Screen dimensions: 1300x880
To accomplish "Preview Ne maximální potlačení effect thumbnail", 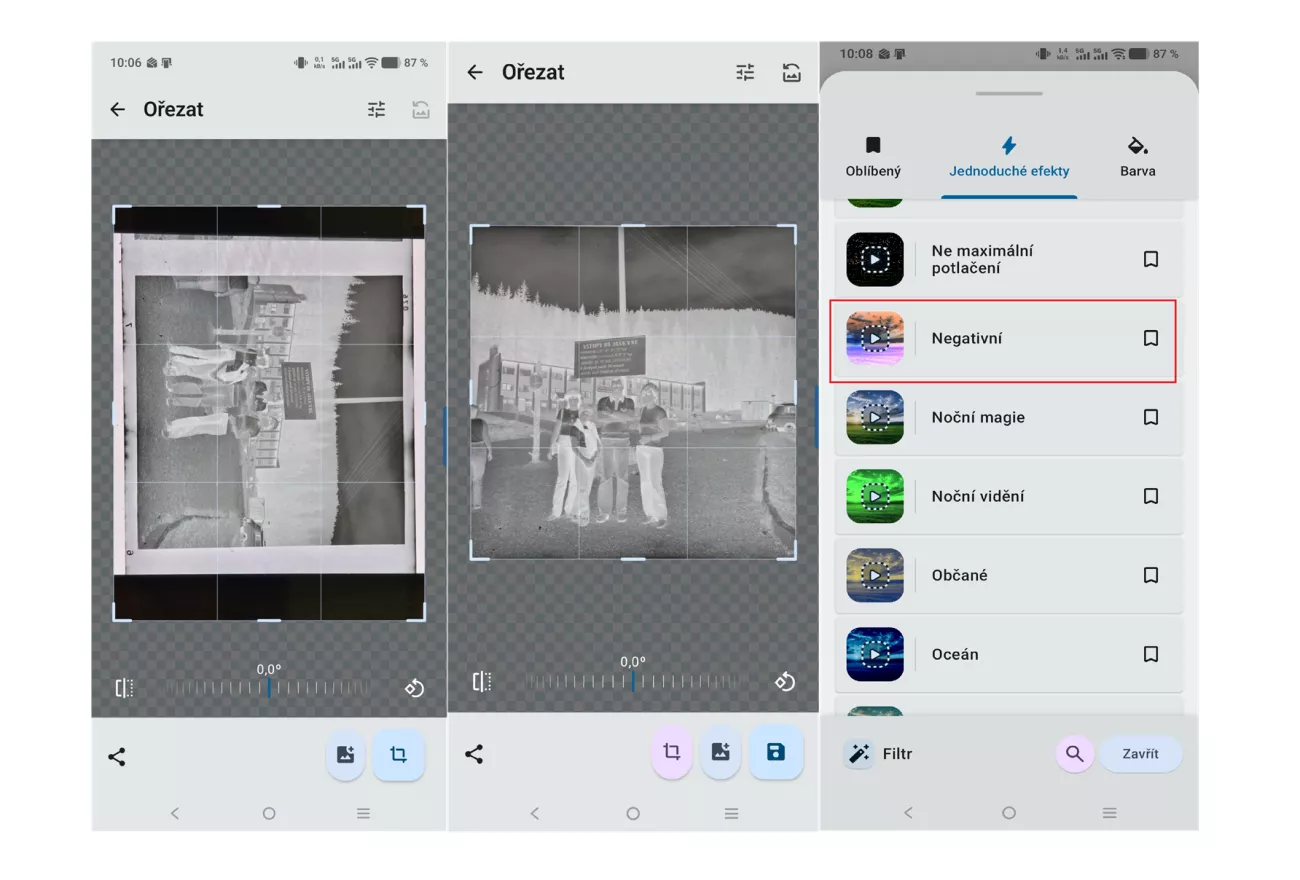I will (x=875, y=260).
